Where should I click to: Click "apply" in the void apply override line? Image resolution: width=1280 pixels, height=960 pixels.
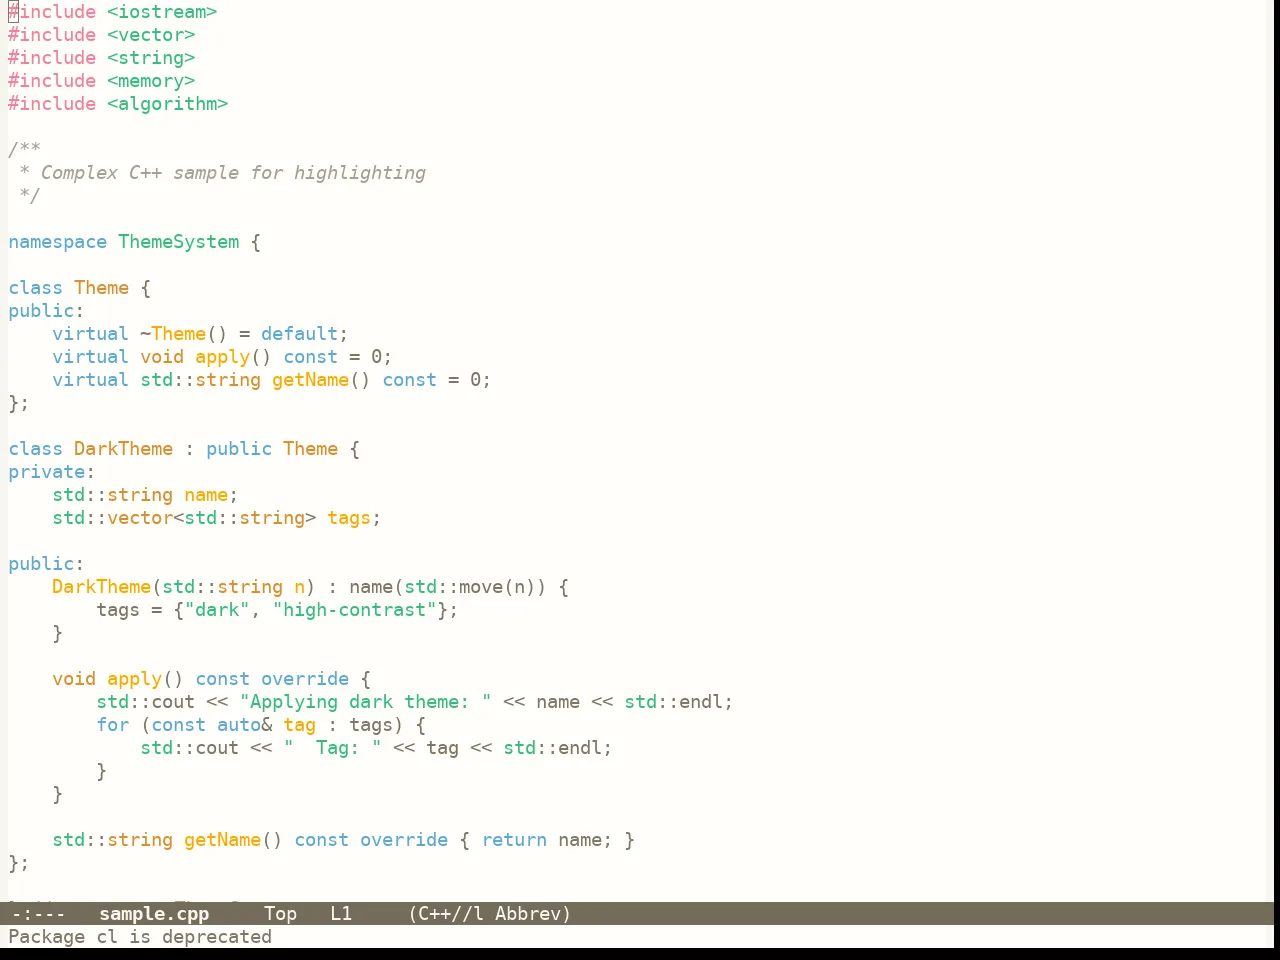(134, 679)
